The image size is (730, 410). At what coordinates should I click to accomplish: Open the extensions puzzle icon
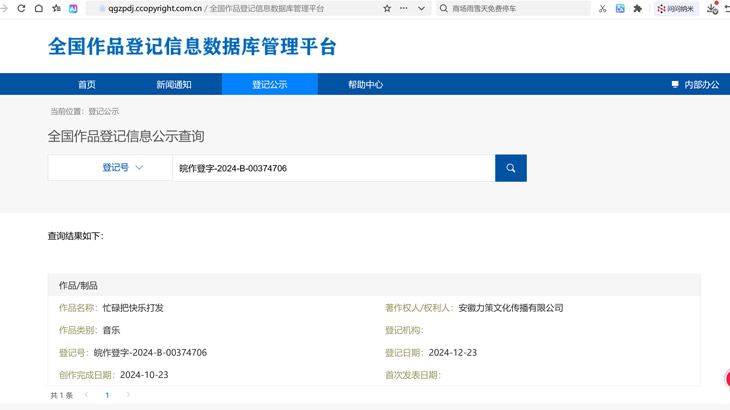coord(638,8)
